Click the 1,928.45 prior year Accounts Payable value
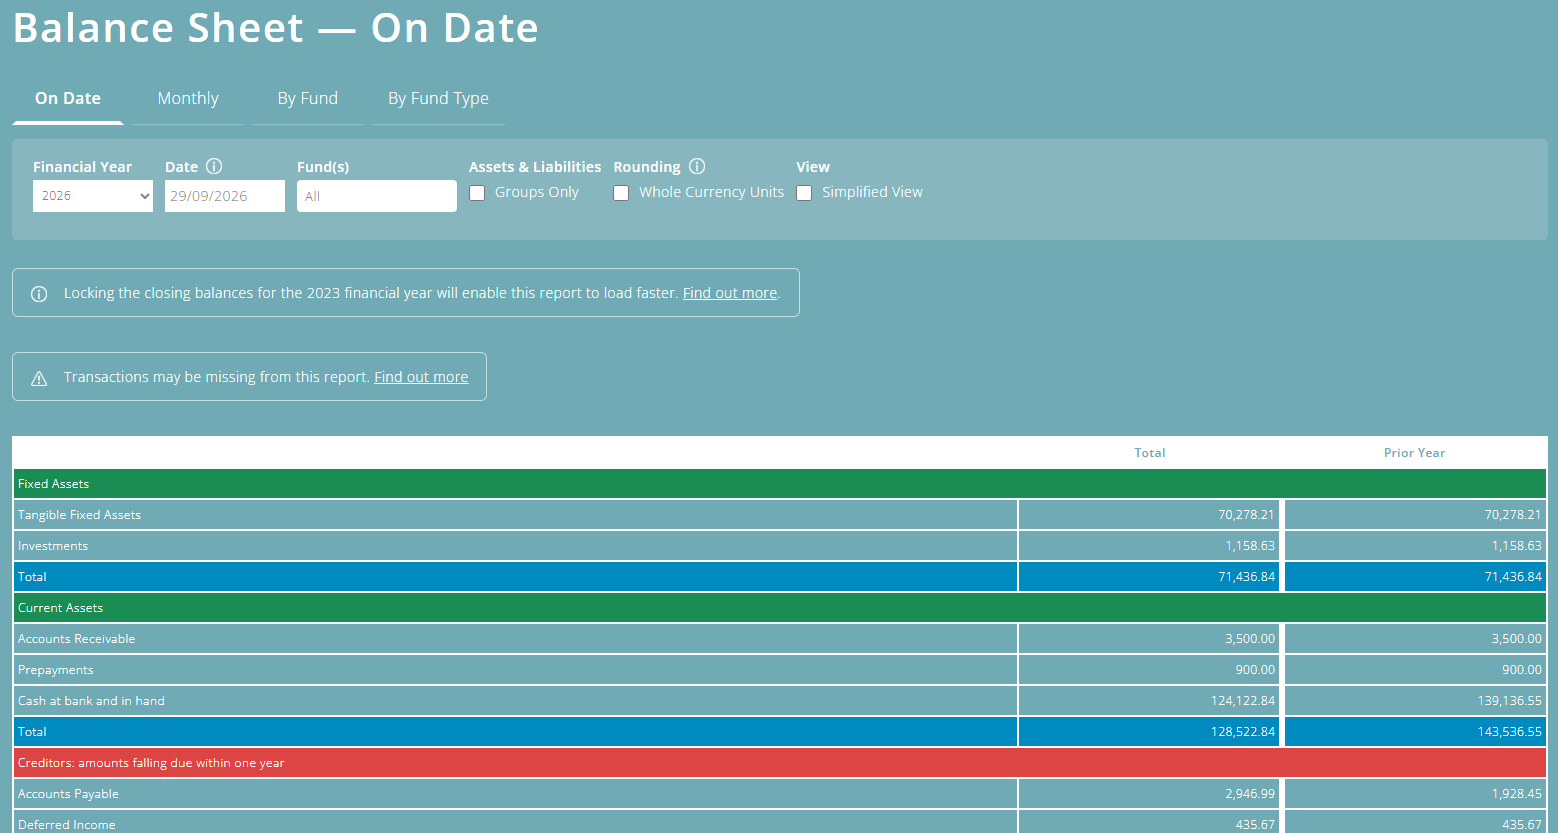Viewport: 1558px width, 833px height. coord(1517,794)
